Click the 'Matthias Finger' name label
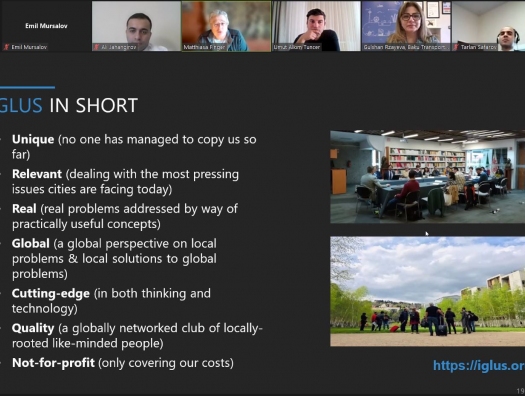The image size is (525, 396). 204,47
